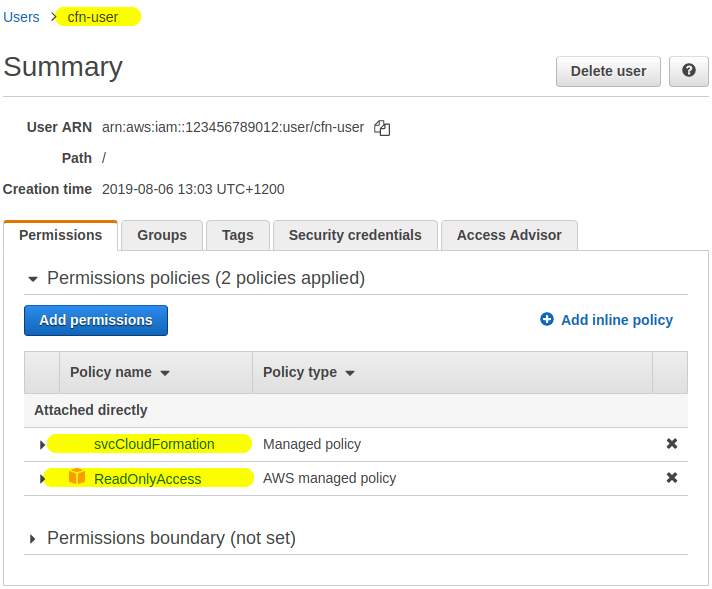Go back to Users breadcrumb link
Image resolution: width=712 pixels, height=589 pixels.
point(21,17)
